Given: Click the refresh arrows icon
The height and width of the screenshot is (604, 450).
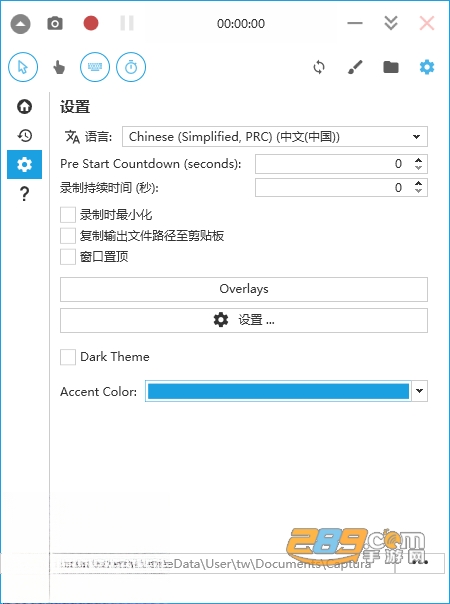Looking at the screenshot, I should tap(319, 67).
